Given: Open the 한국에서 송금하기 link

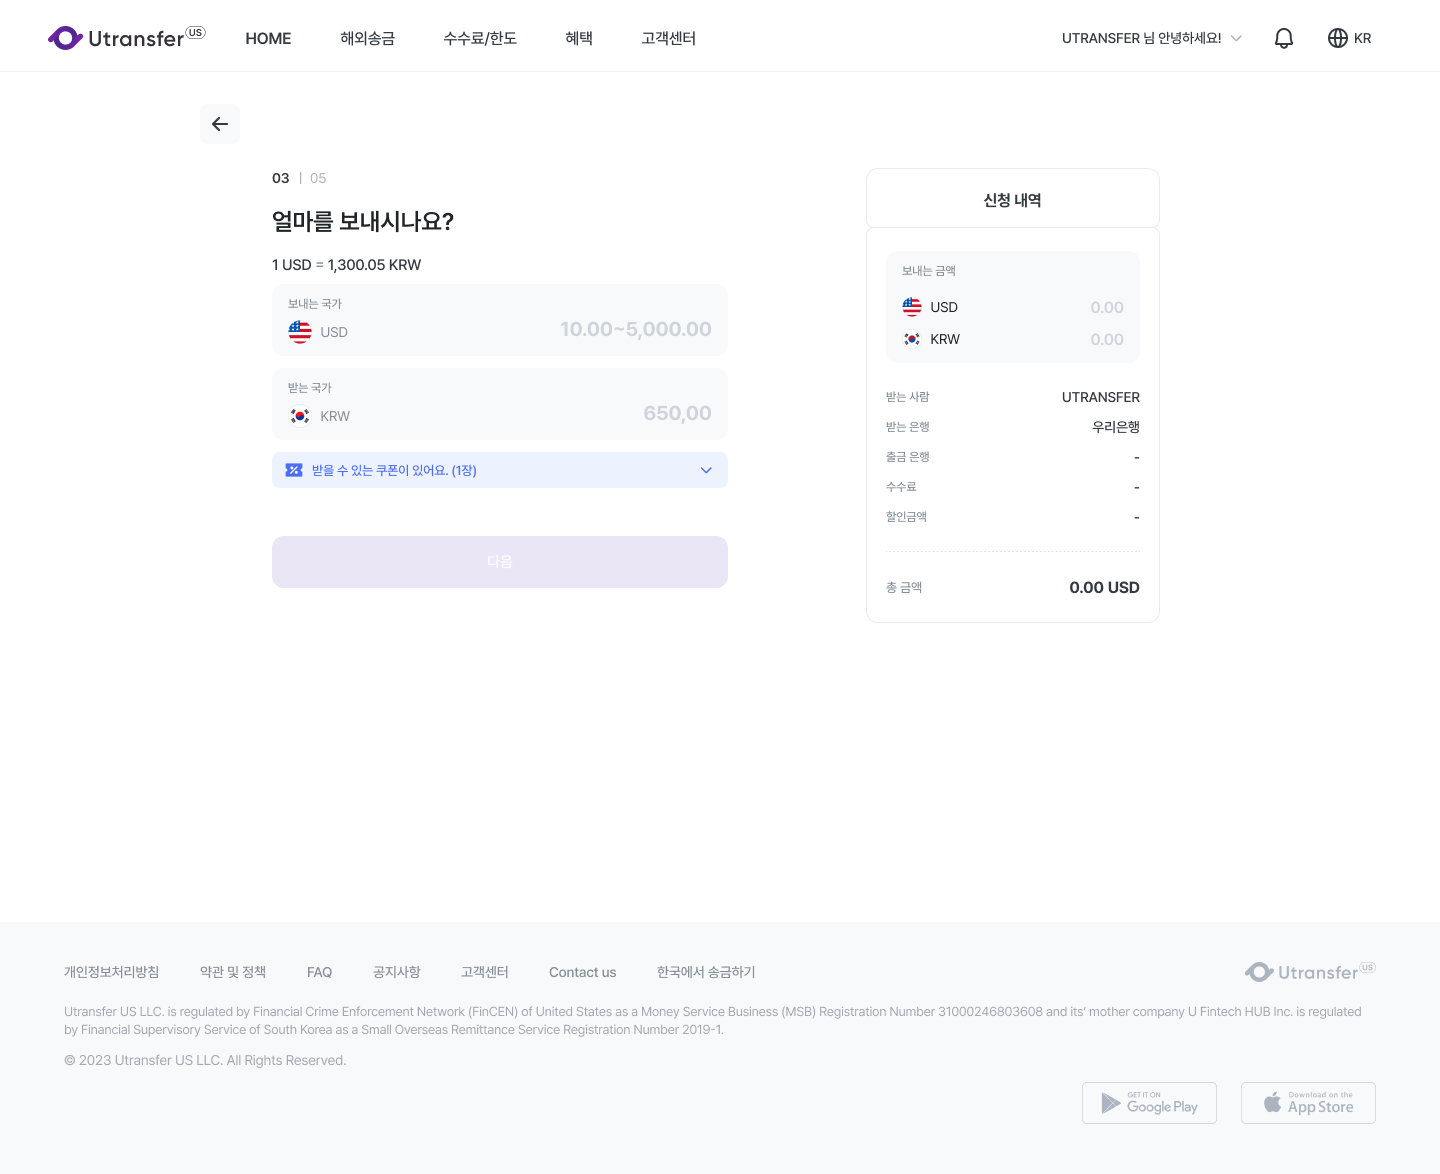Looking at the screenshot, I should (706, 972).
